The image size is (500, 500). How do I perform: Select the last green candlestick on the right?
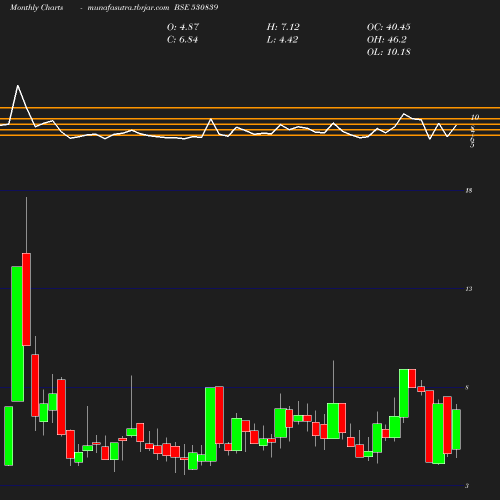point(456,429)
